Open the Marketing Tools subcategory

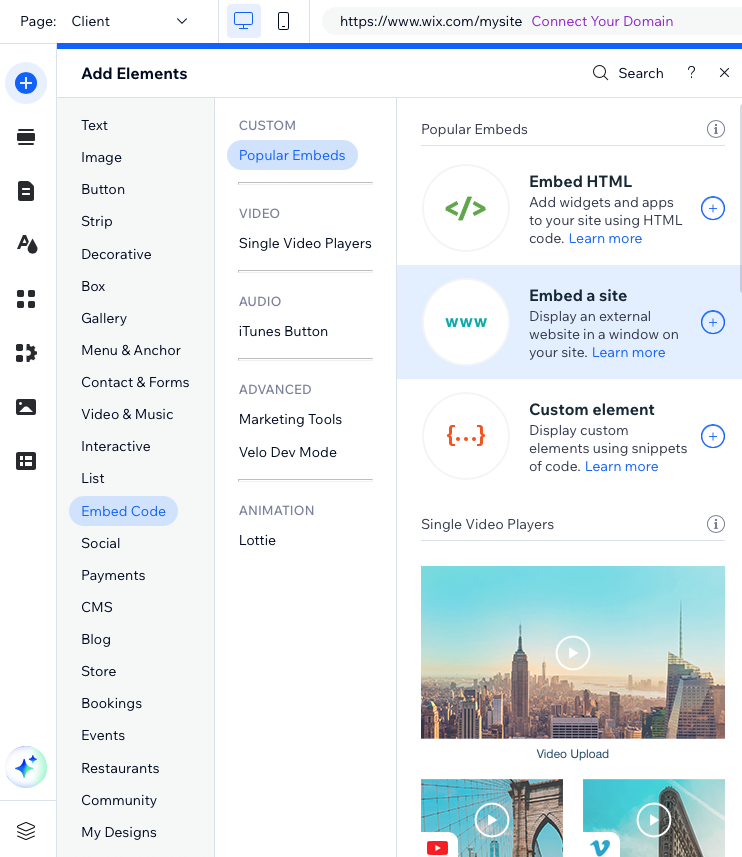pyautogui.click(x=290, y=419)
